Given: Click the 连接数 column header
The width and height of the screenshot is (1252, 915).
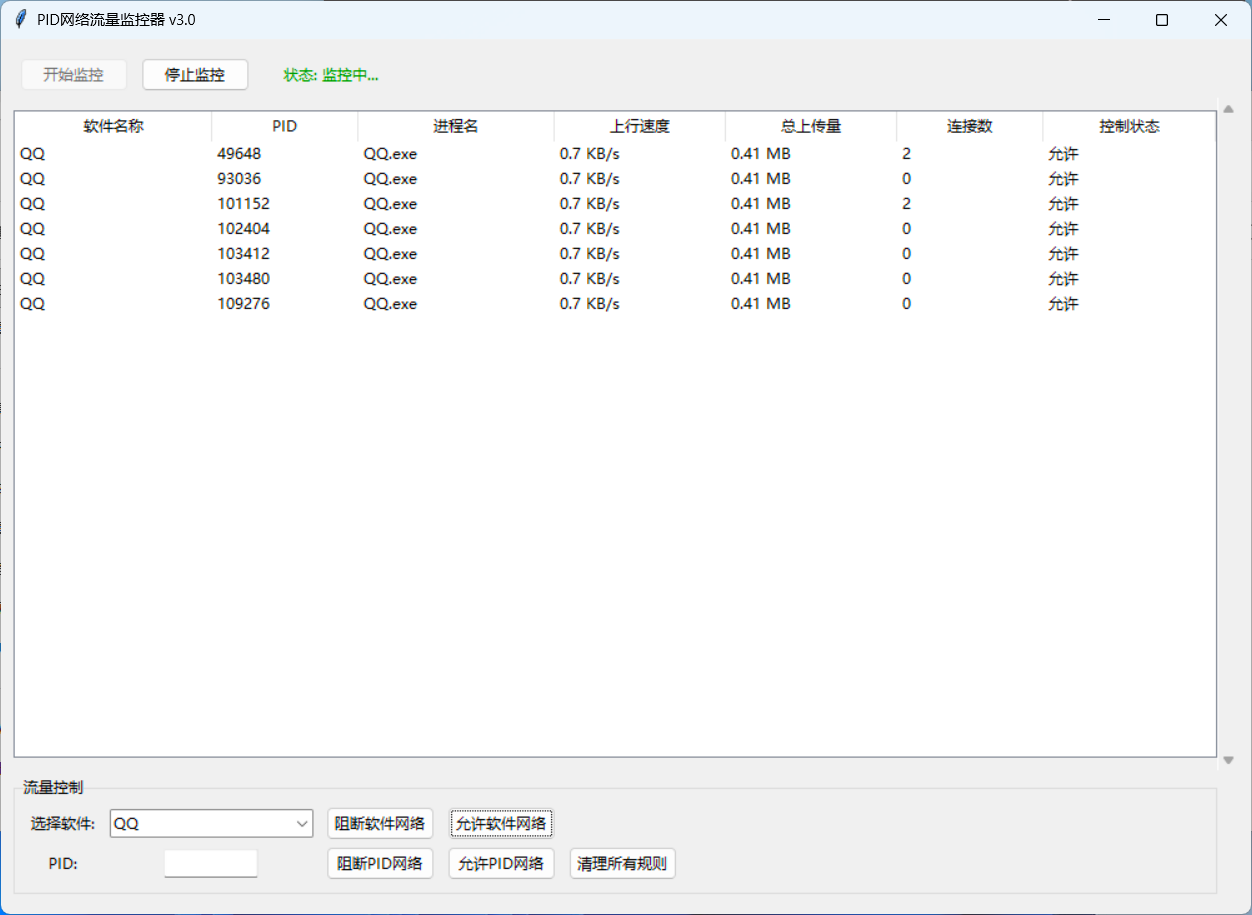Looking at the screenshot, I should tap(970, 126).
